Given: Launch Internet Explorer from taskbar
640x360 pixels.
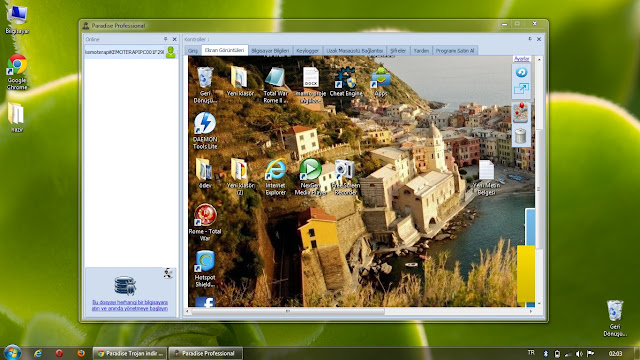Looking at the screenshot, I should click(x=38, y=353).
